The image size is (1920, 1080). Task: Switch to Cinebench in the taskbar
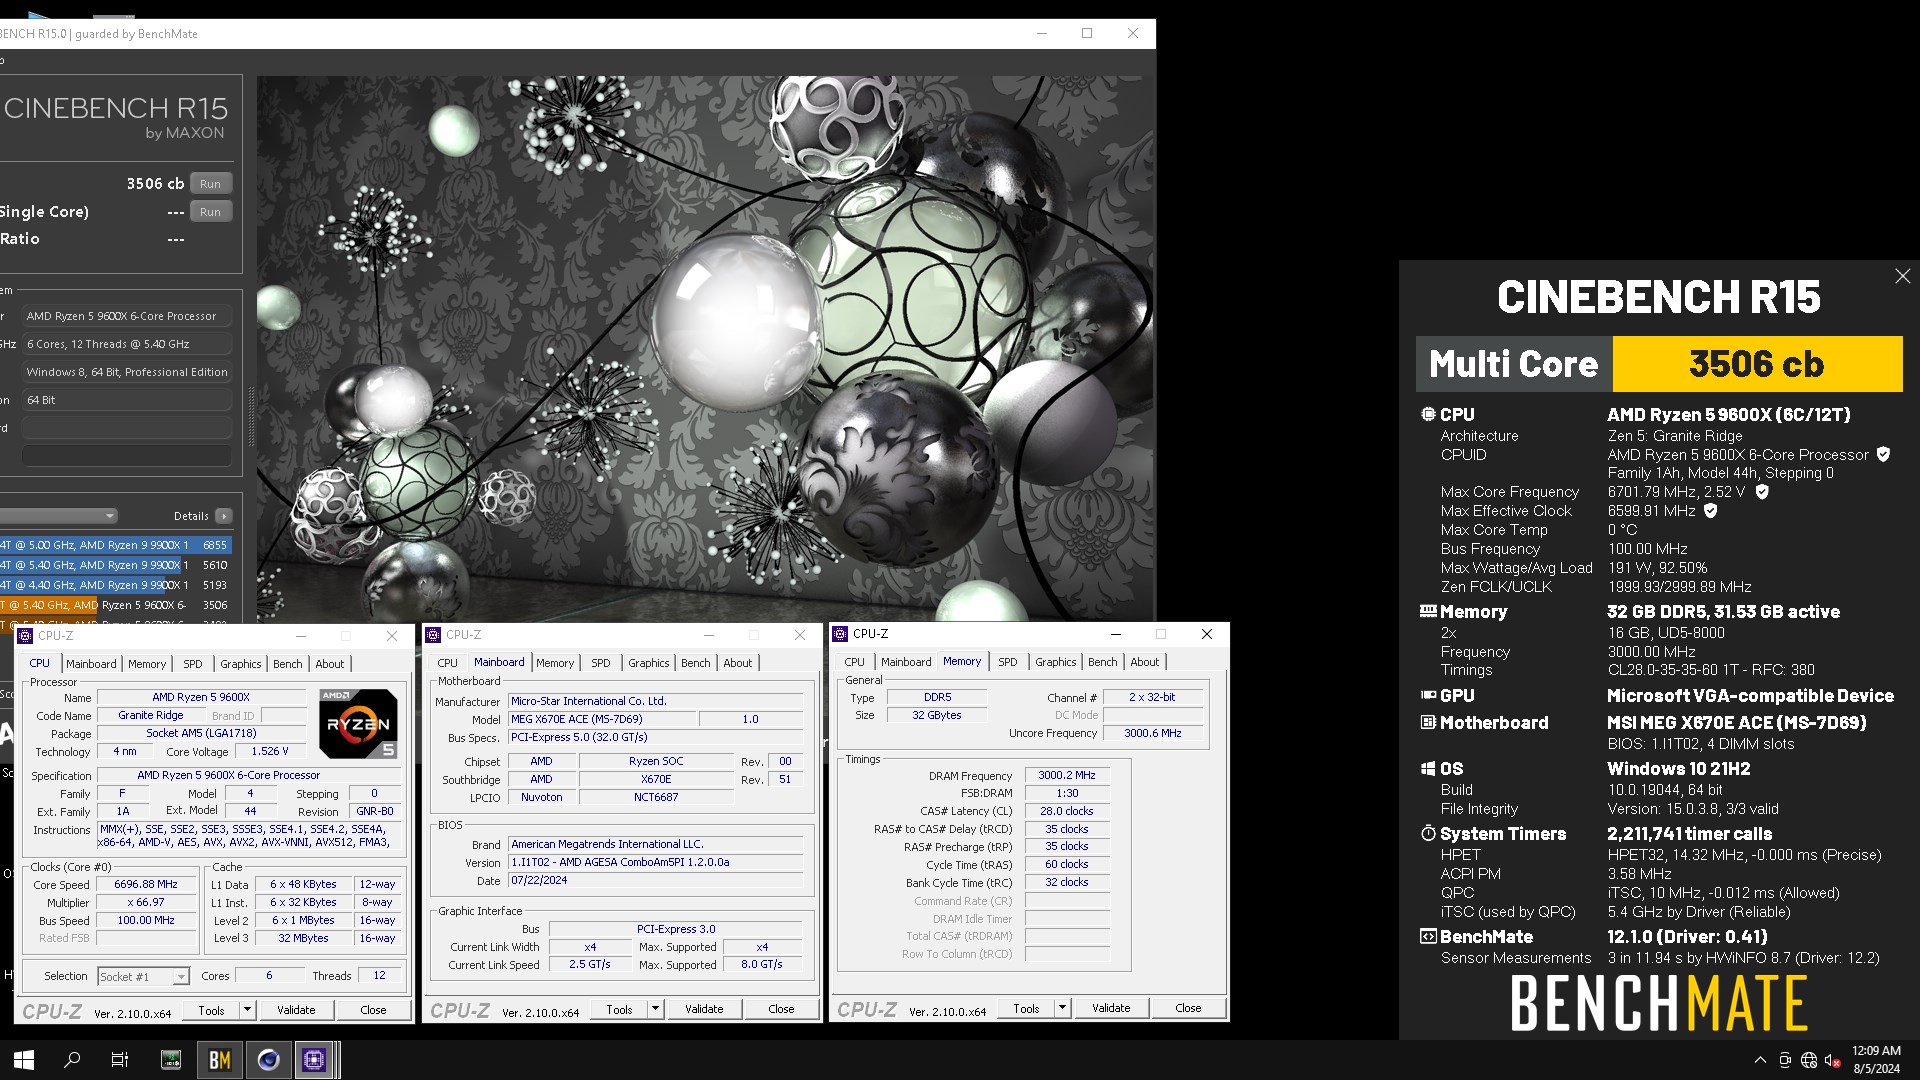pyautogui.click(x=268, y=1060)
